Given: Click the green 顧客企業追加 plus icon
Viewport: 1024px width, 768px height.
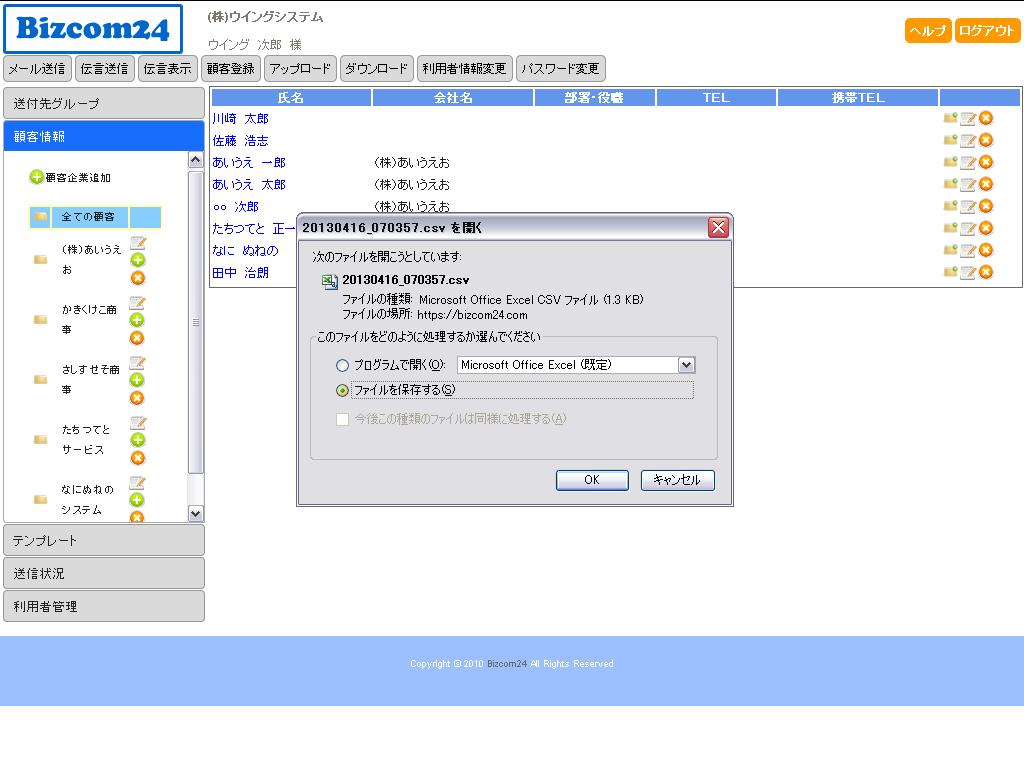Looking at the screenshot, I should [x=37, y=177].
